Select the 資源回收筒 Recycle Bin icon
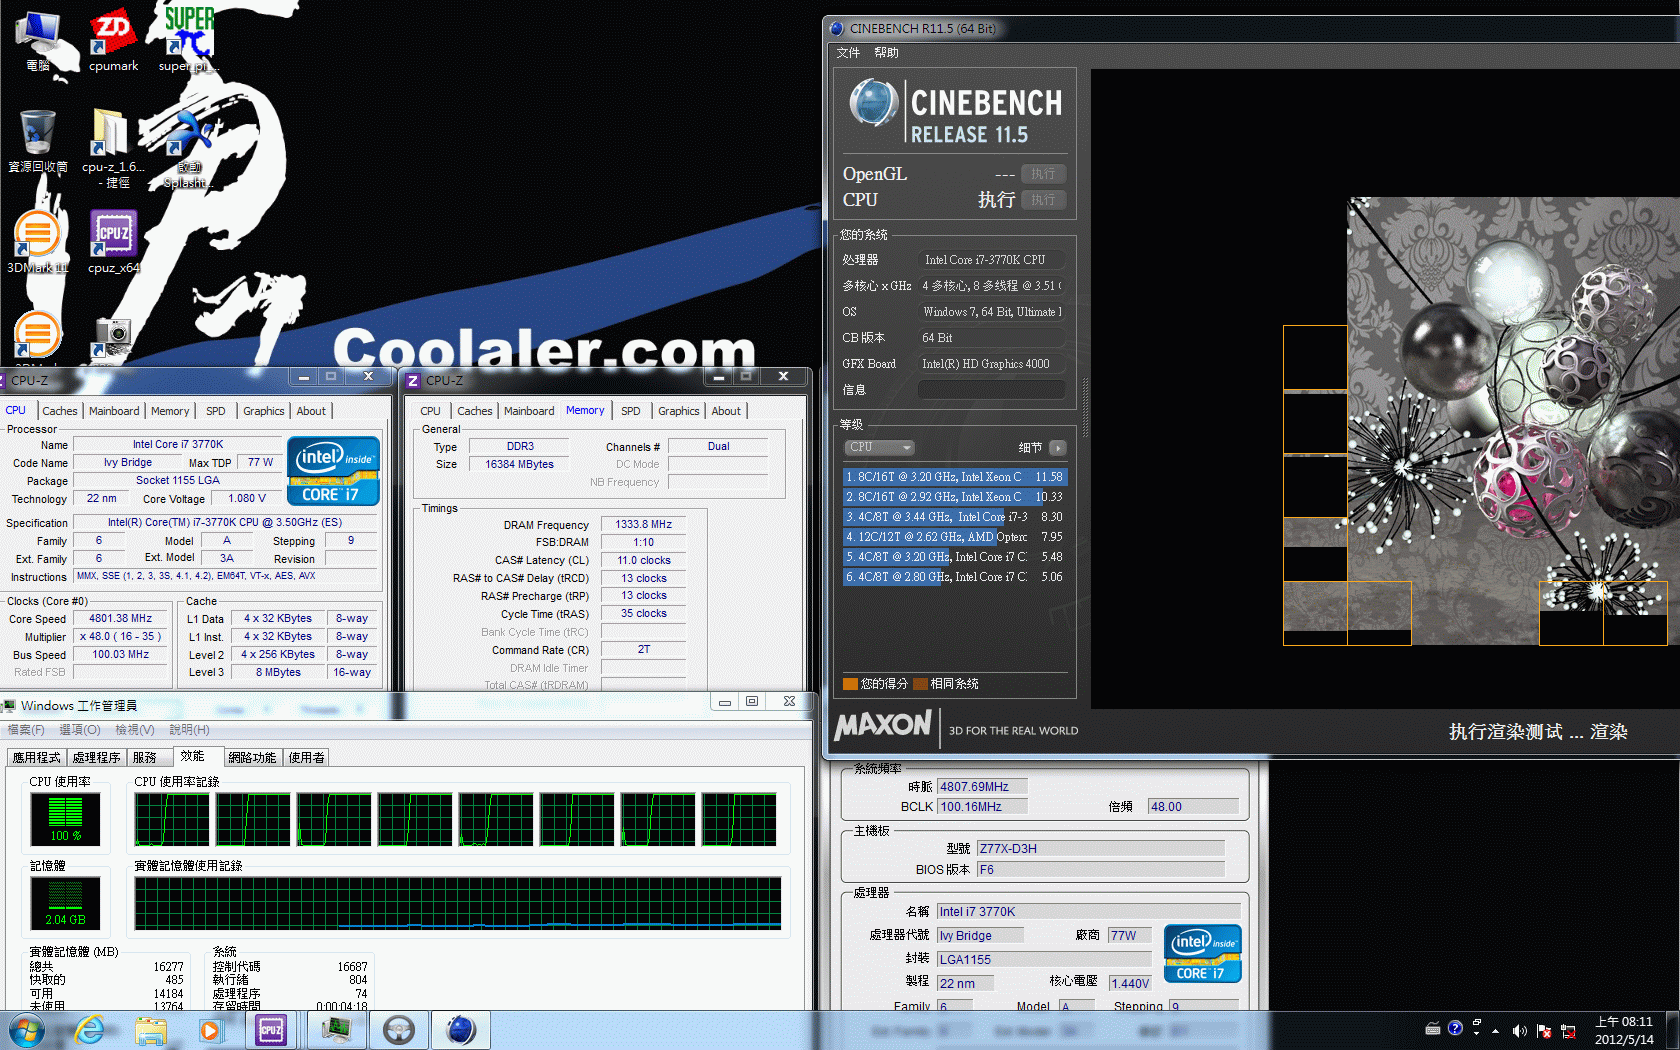Viewport: 1680px width, 1050px height. coord(38,142)
